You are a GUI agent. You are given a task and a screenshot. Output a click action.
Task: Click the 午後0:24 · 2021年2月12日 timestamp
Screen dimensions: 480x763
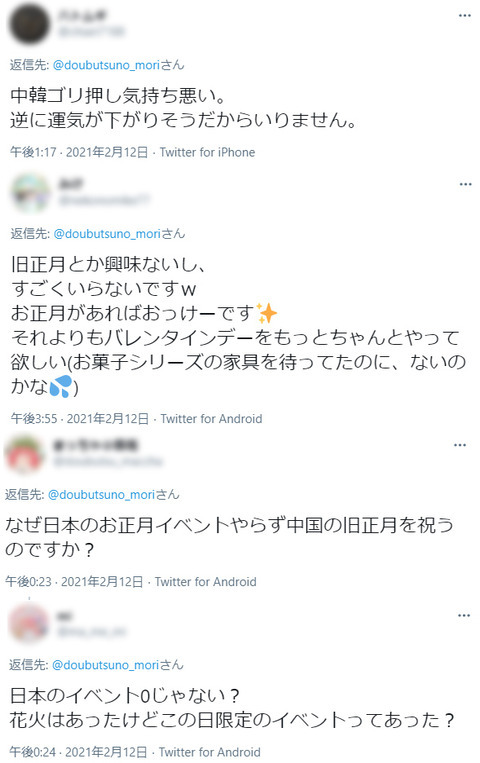click(78, 752)
